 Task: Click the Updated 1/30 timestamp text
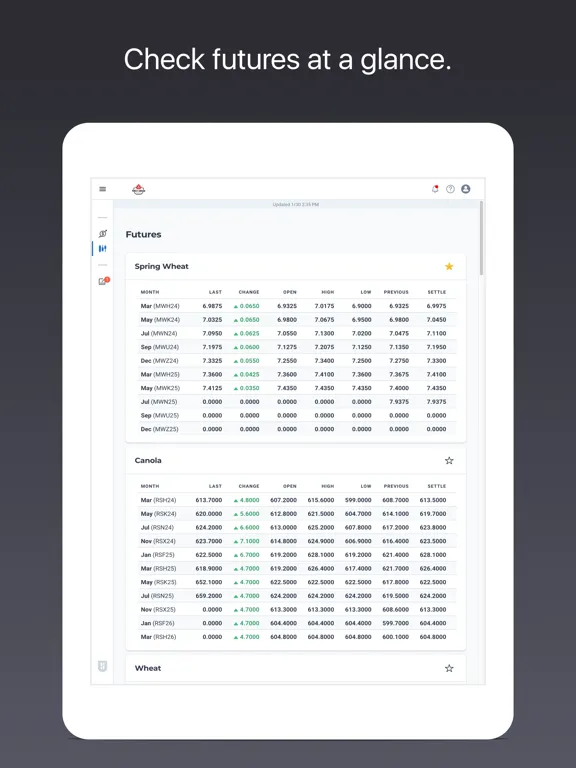click(296, 205)
